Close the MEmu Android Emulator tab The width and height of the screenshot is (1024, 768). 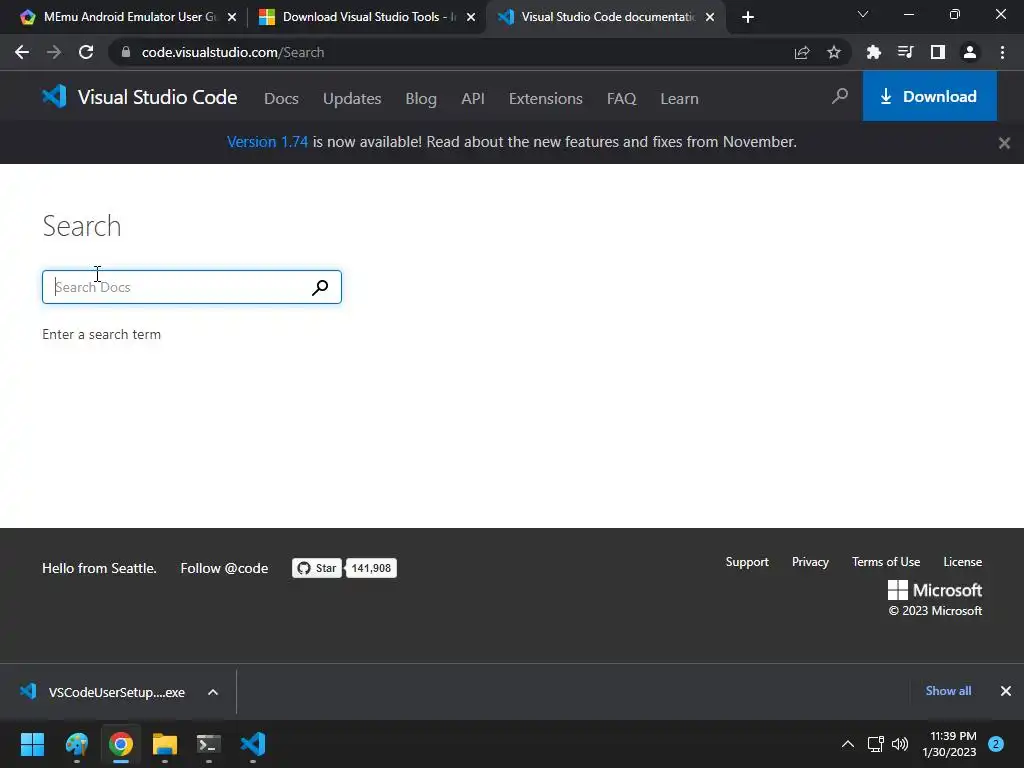232,18
